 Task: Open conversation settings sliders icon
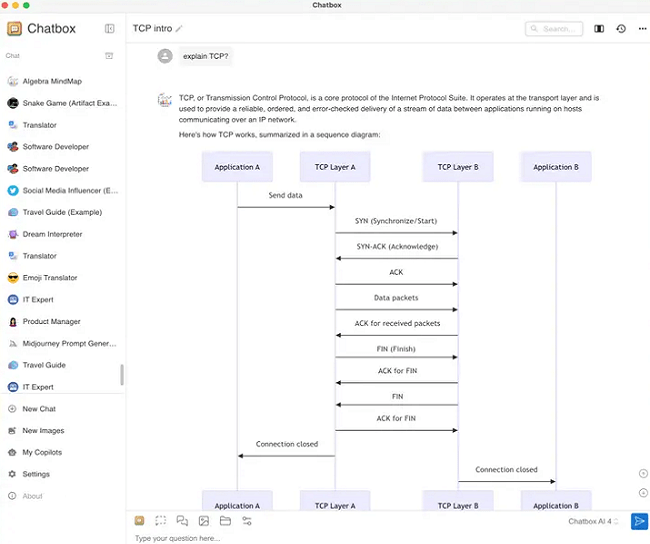247,521
